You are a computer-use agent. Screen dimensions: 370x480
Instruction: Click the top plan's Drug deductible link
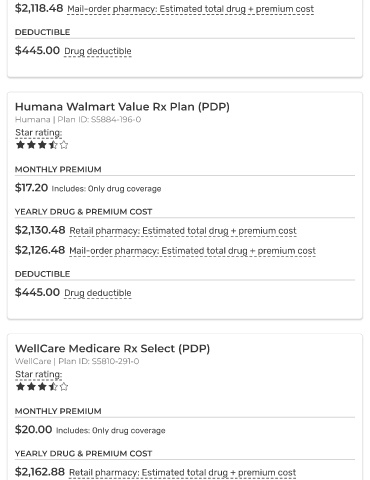click(x=98, y=51)
